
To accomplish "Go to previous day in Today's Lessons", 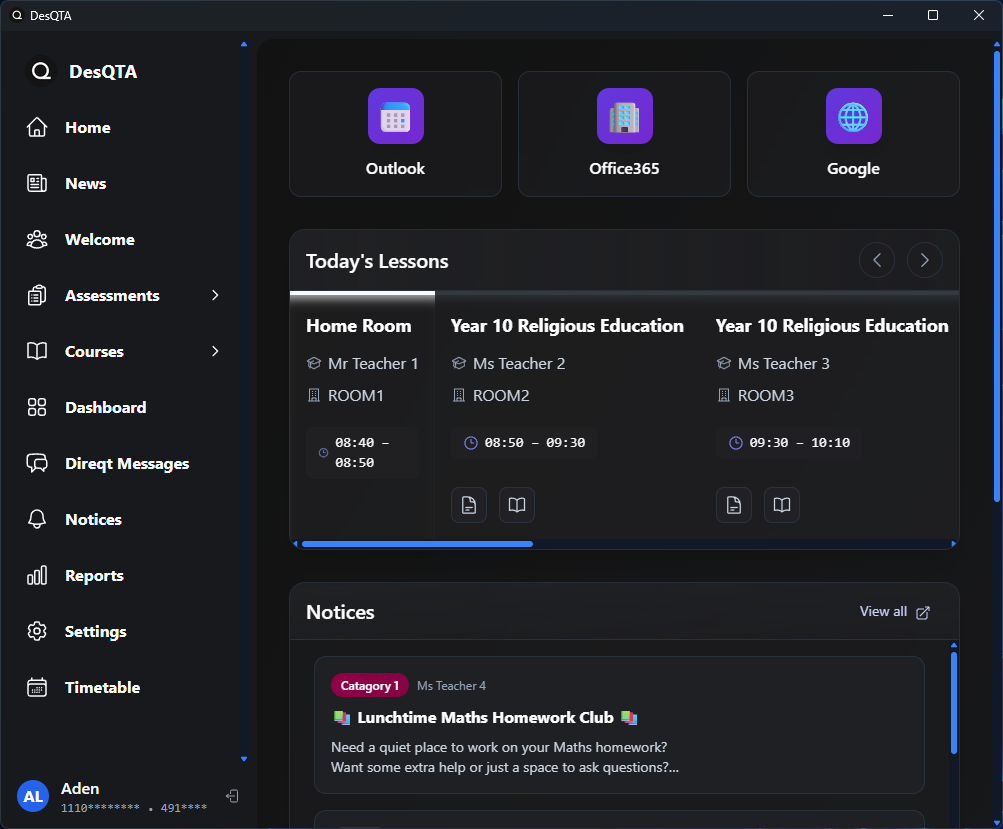I will [x=877, y=260].
